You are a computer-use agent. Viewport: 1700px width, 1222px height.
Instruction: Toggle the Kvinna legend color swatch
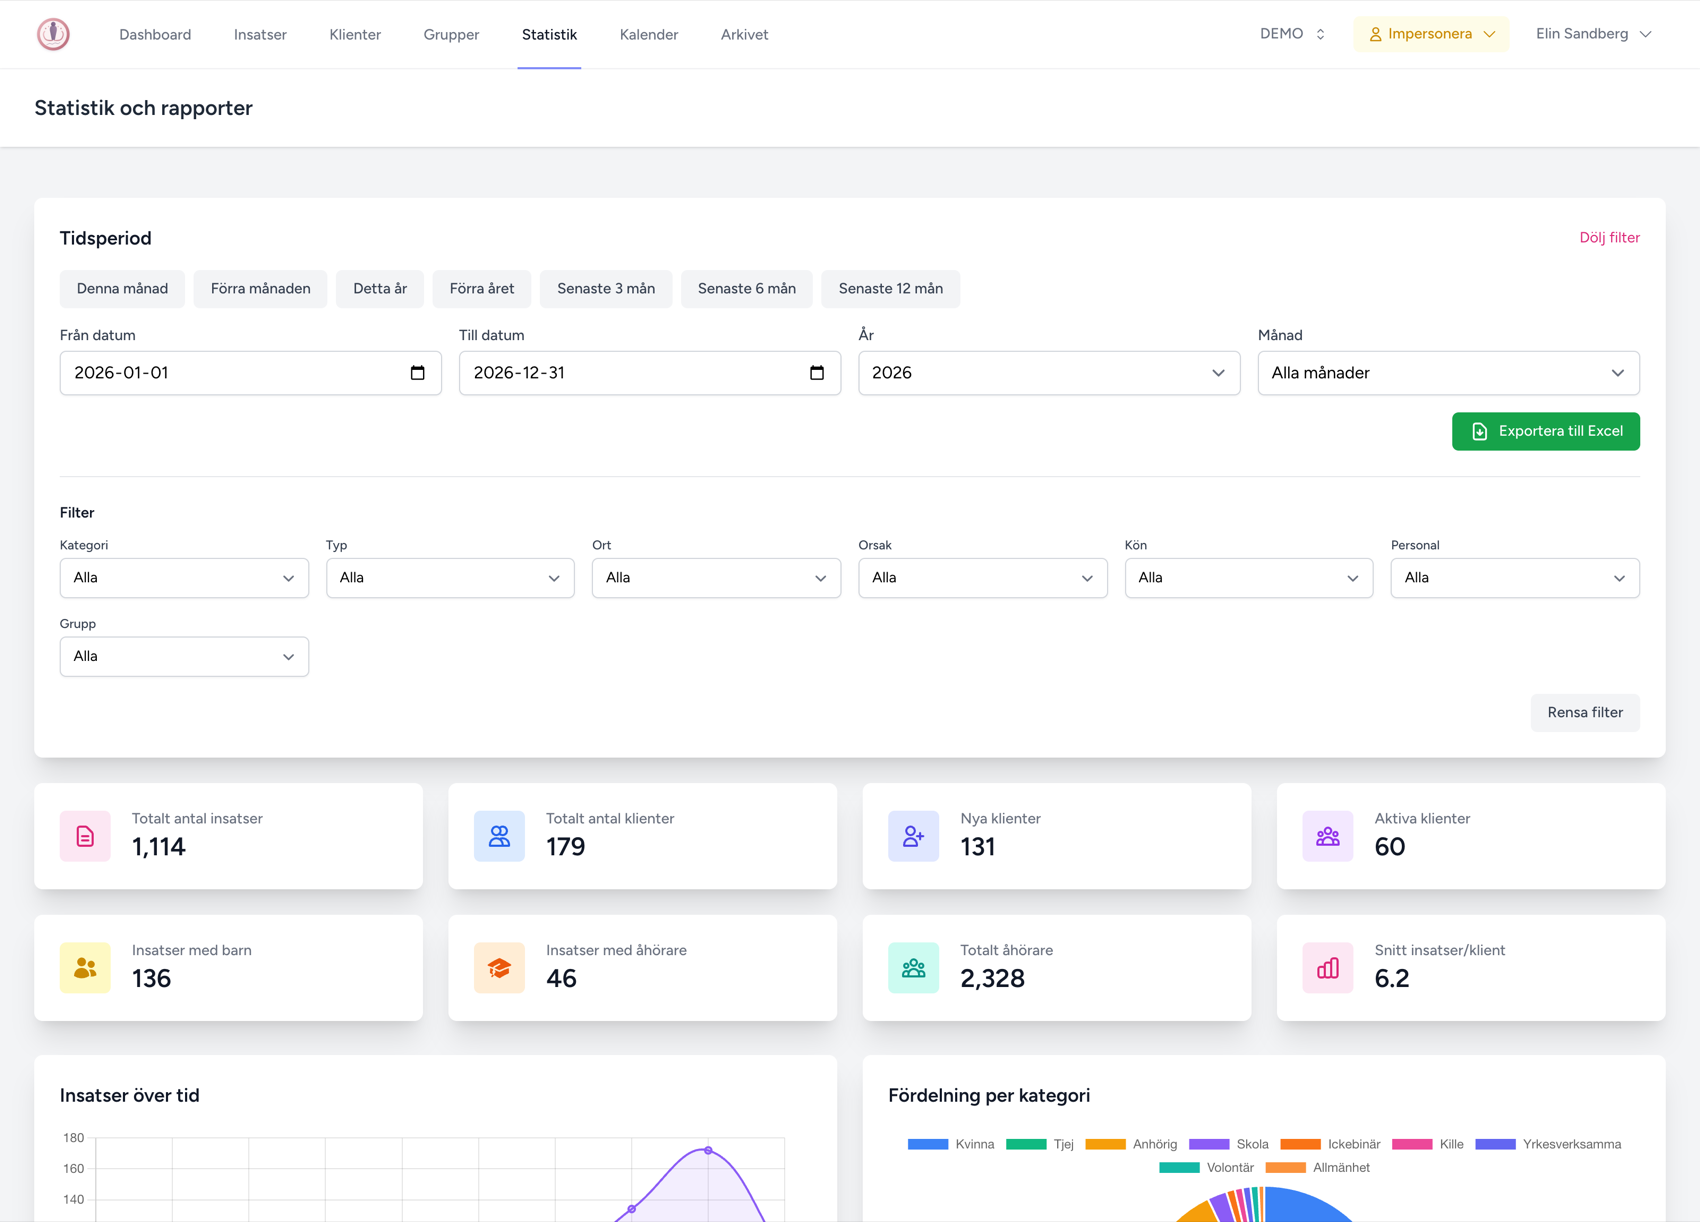tap(927, 1144)
